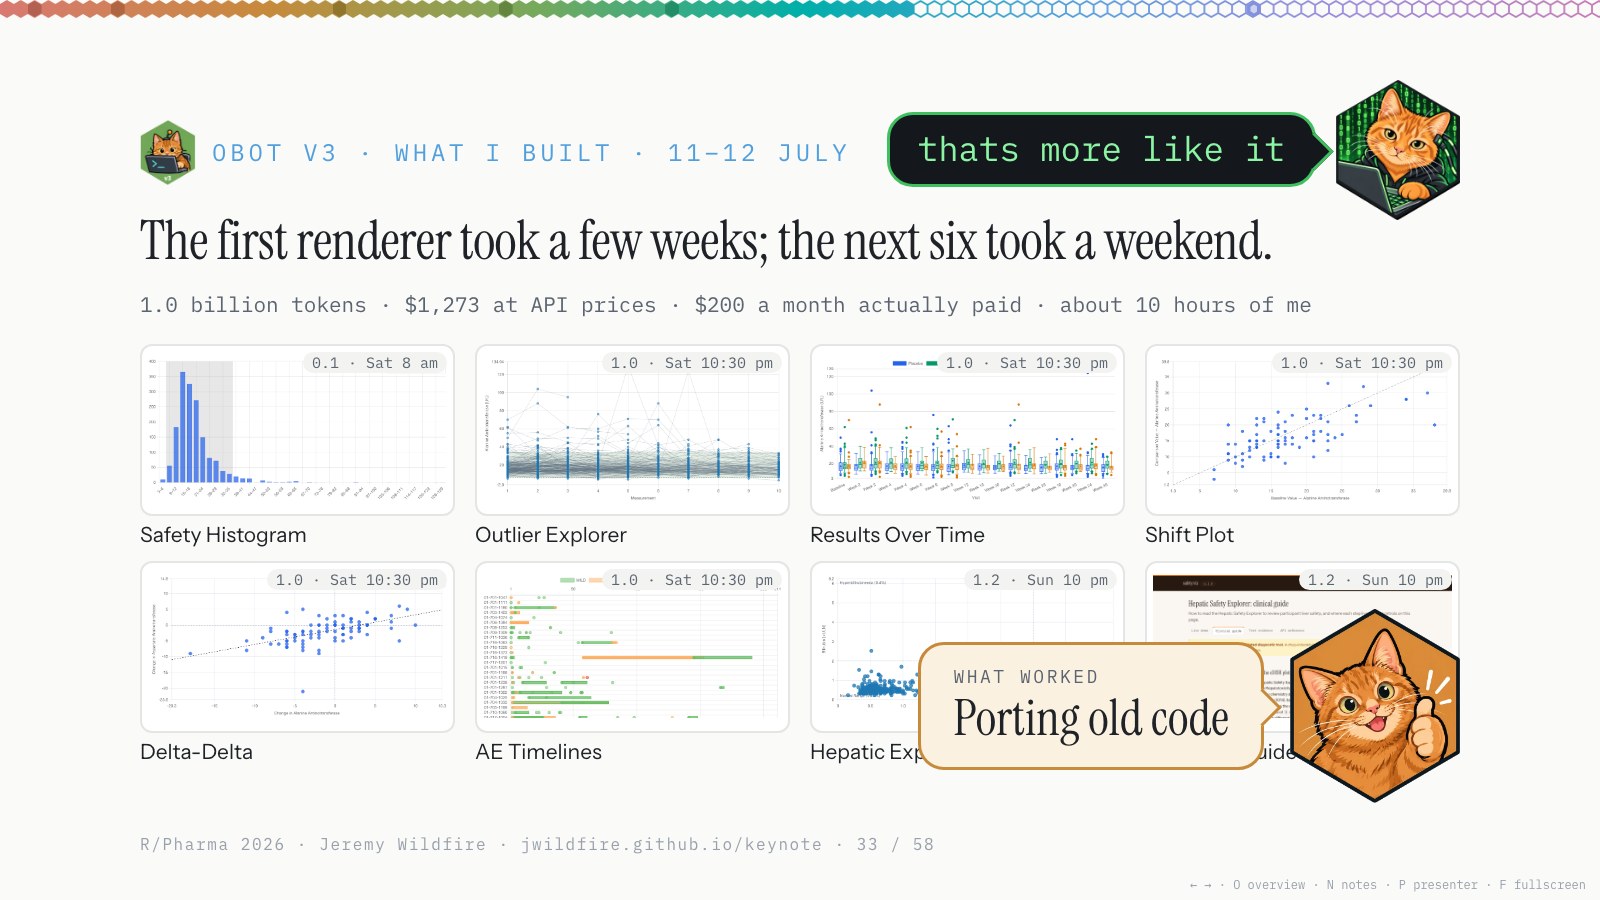Click the '$1,273 at API prices' stat
The height and width of the screenshot is (900, 1600).
click(x=530, y=305)
